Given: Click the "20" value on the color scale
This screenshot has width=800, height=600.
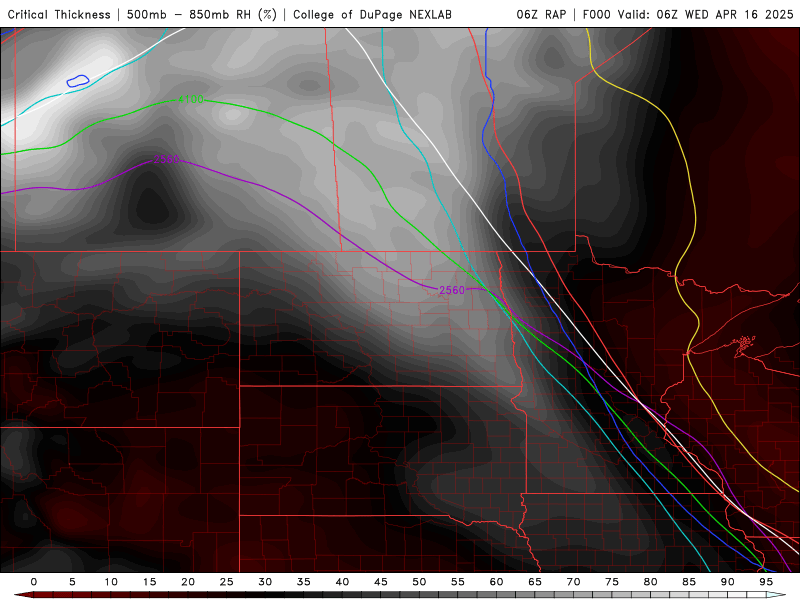Looking at the screenshot, I should pyautogui.click(x=188, y=582).
